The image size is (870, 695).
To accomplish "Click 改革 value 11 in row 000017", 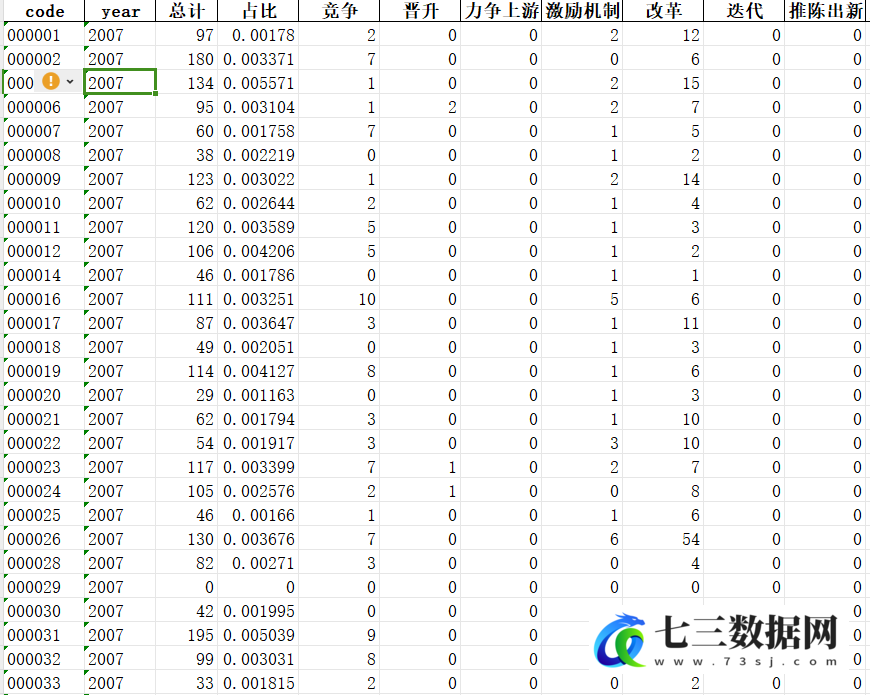I will click(663, 323).
